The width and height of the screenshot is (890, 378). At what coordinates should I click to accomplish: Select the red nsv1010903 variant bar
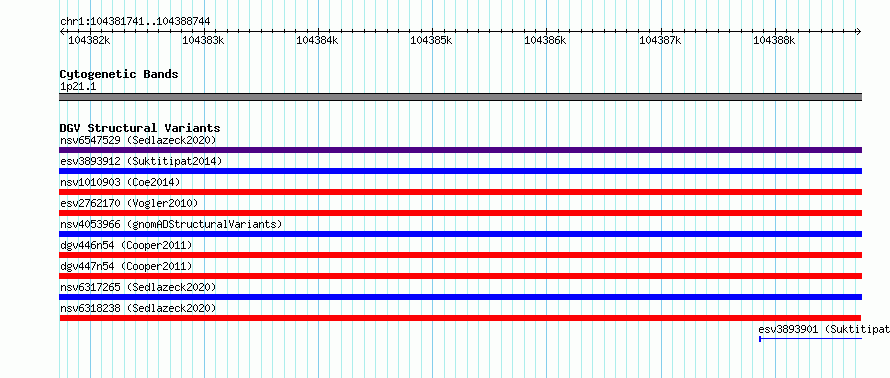coord(460,192)
